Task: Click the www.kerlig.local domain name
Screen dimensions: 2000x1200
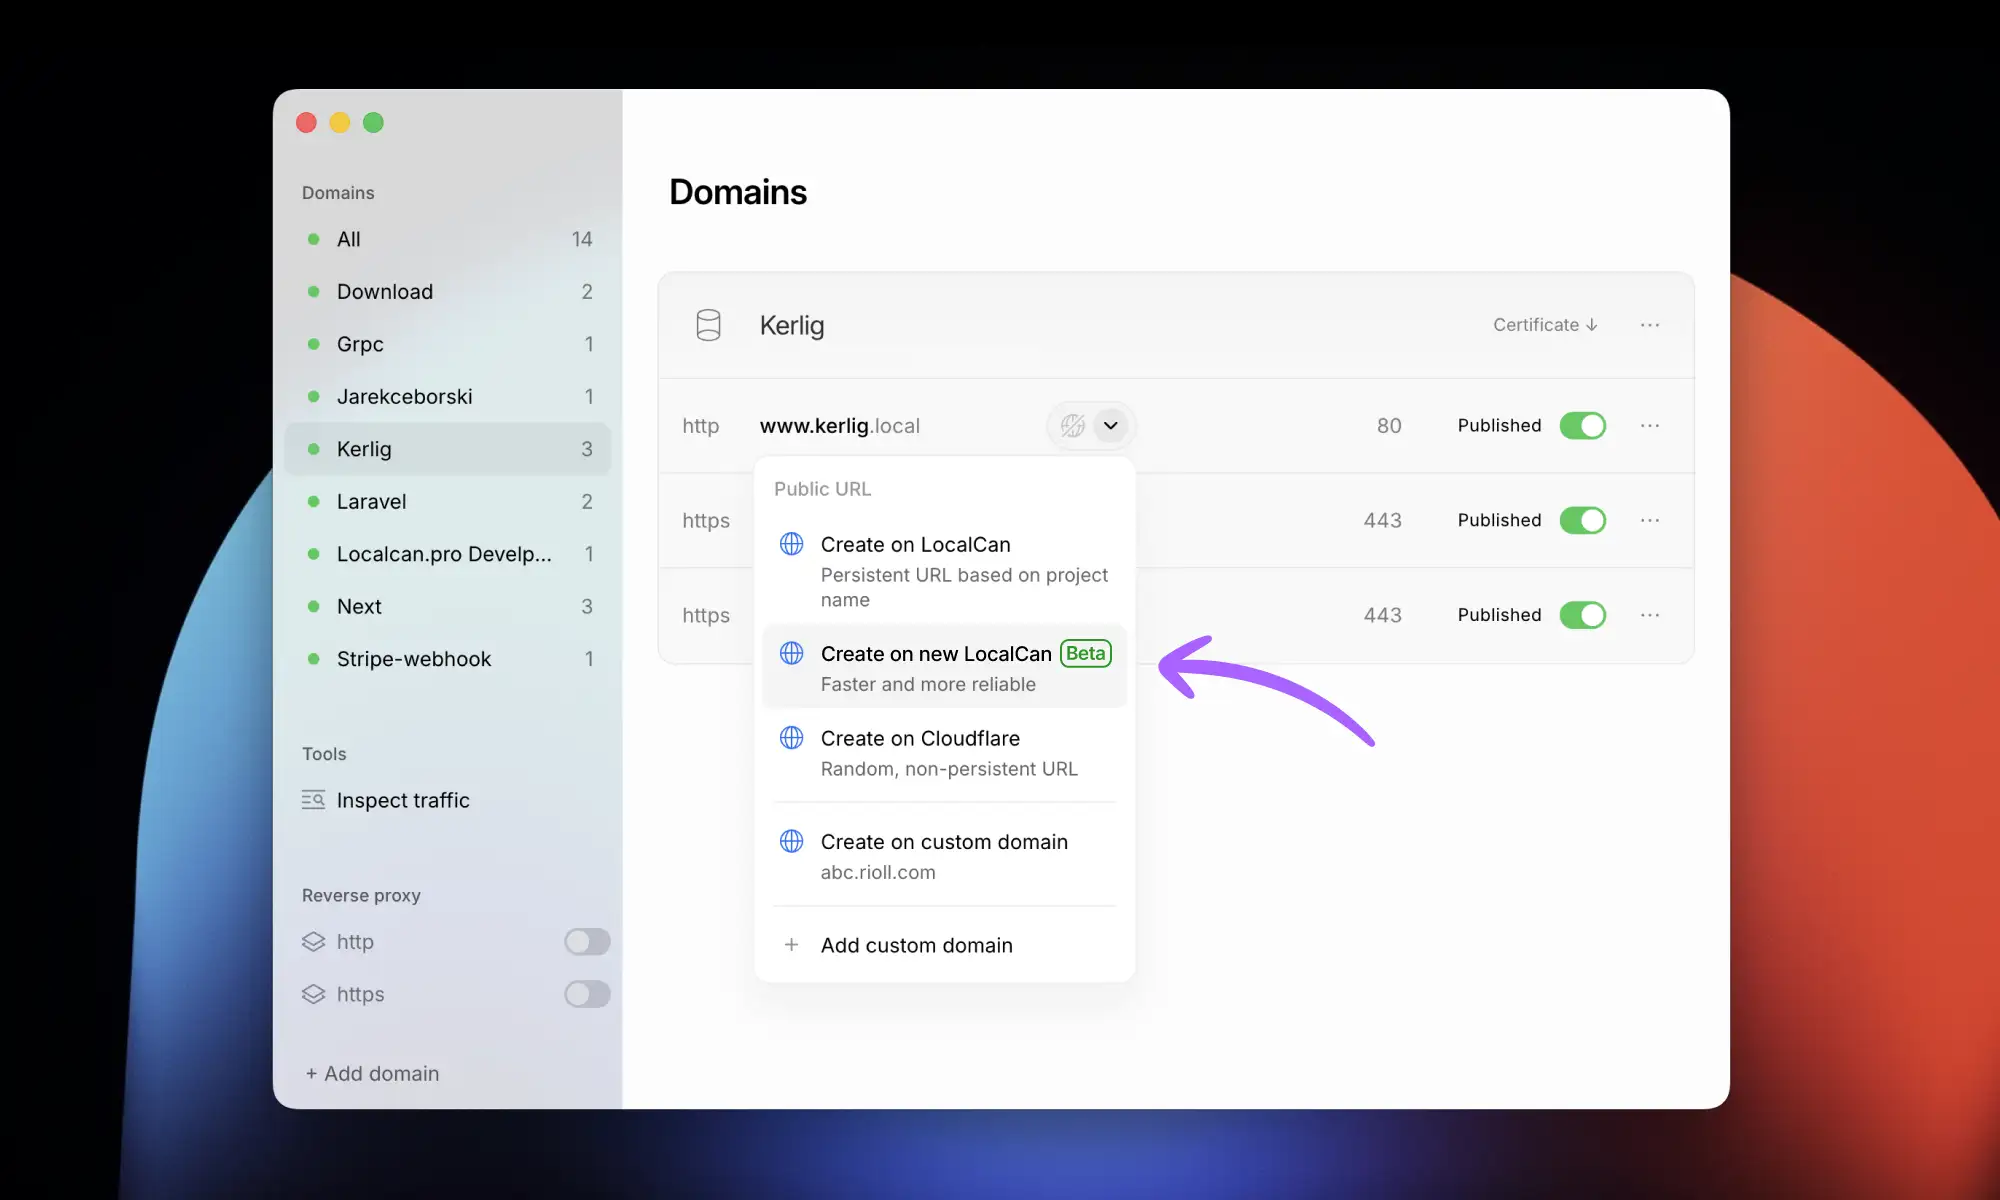Action: 840,426
